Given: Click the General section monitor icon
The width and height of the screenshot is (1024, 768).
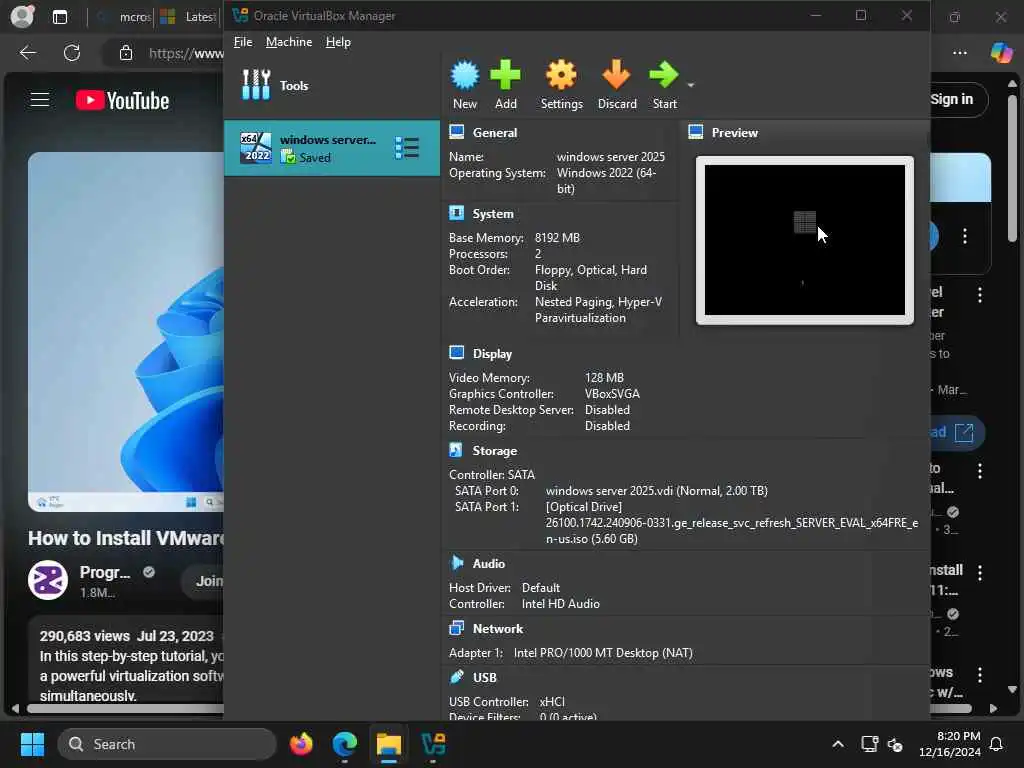Looking at the screenshot, I should 456,133.
